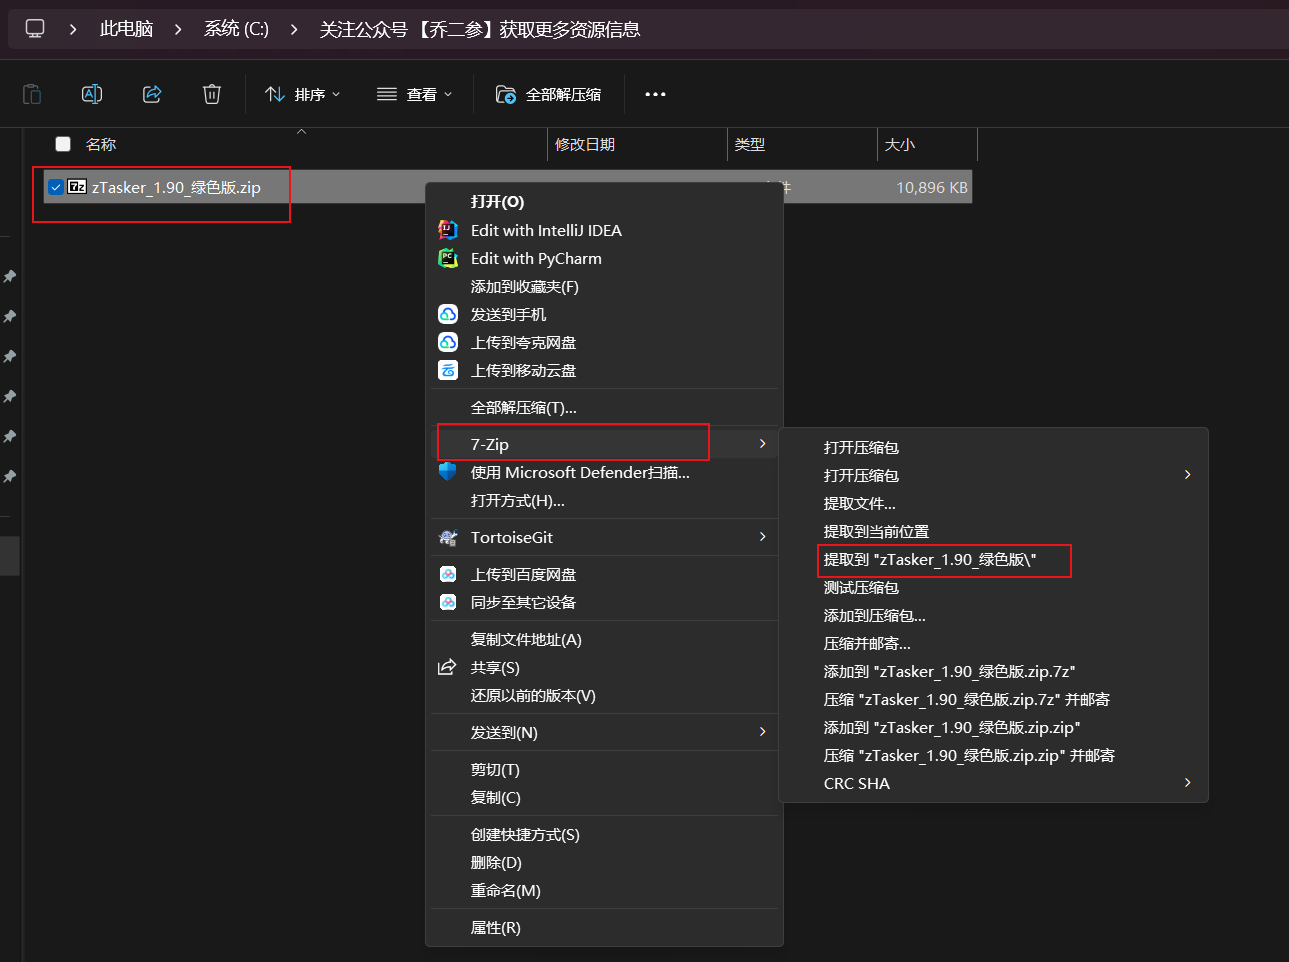
Task: Open the sort (排序) dropdown
Action: point(303,94)
